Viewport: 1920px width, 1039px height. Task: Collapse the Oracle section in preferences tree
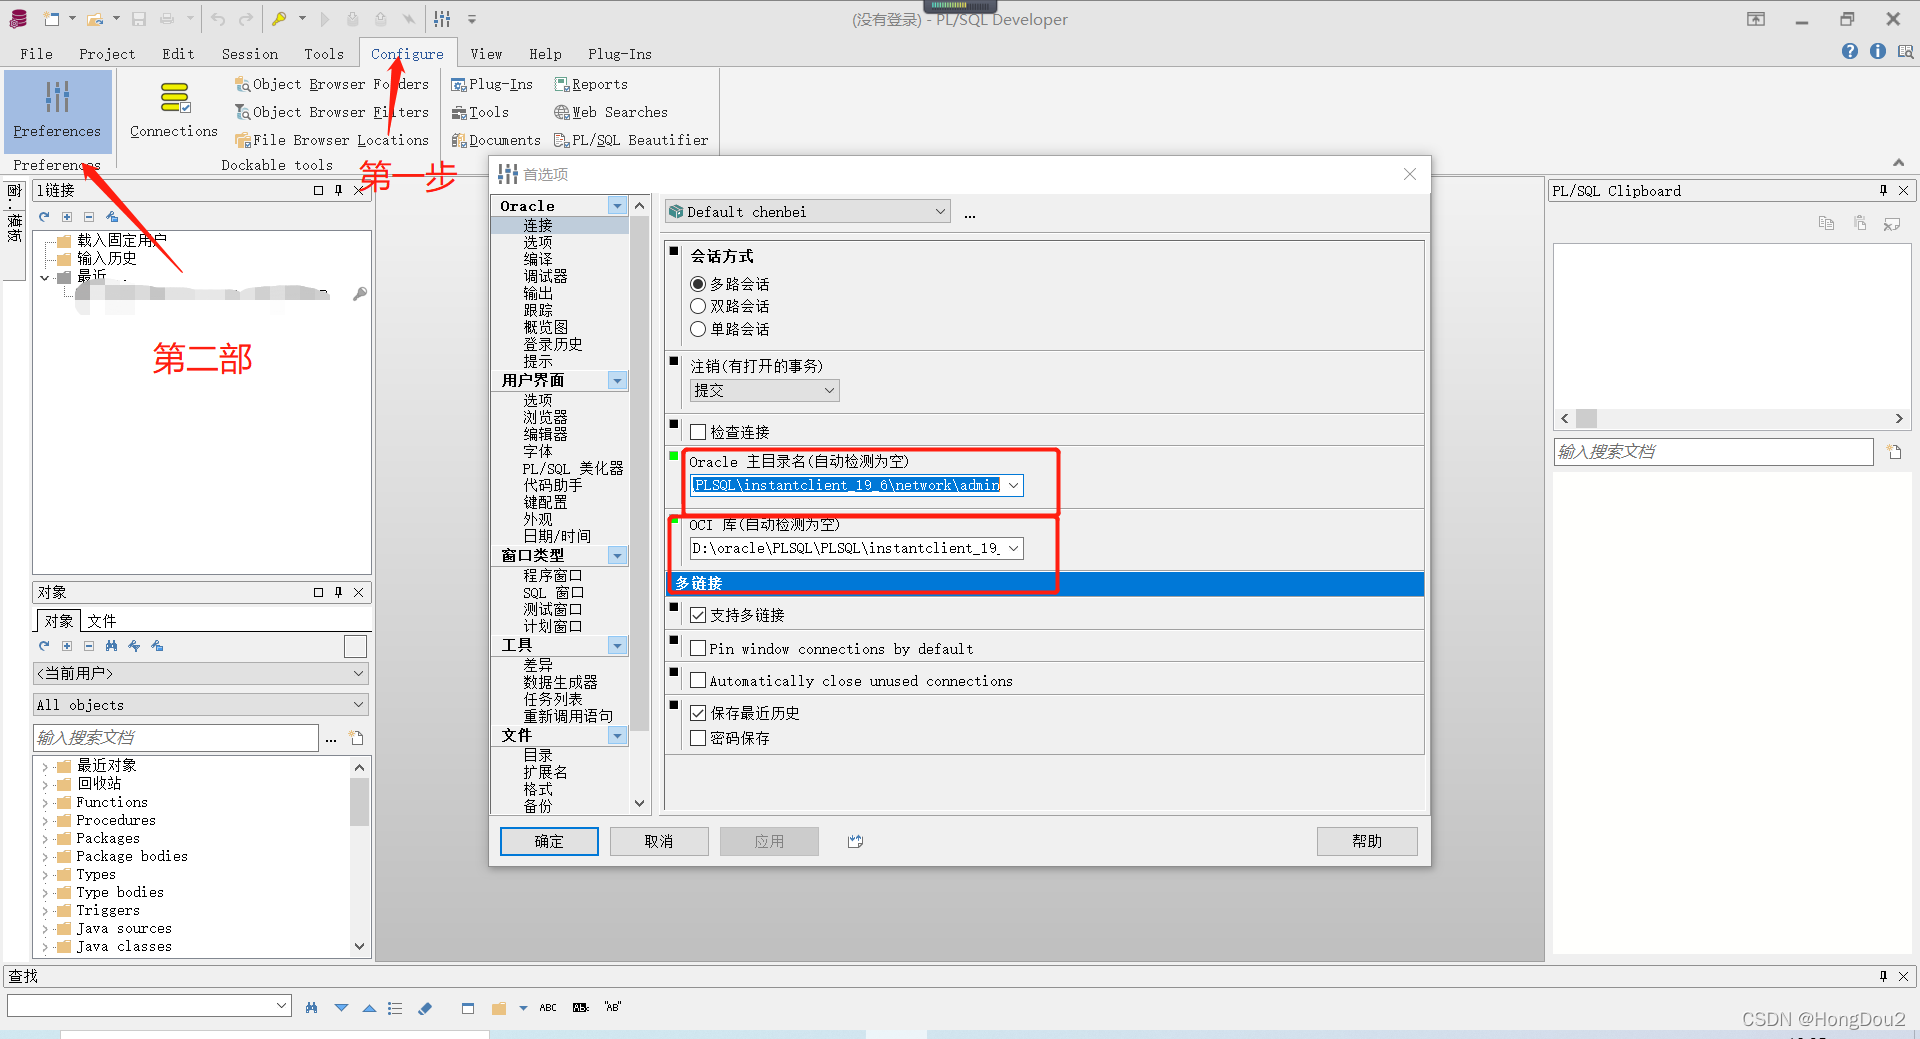tap(617, 206)
